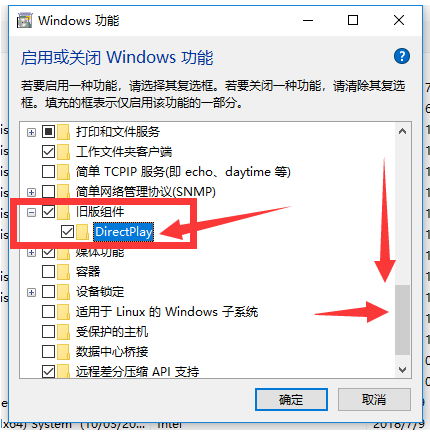This screenshot has height=435, width=430.
Task: Check the 简单 TCPIP 服务 checkbox
Action: (x=49, y=172)
